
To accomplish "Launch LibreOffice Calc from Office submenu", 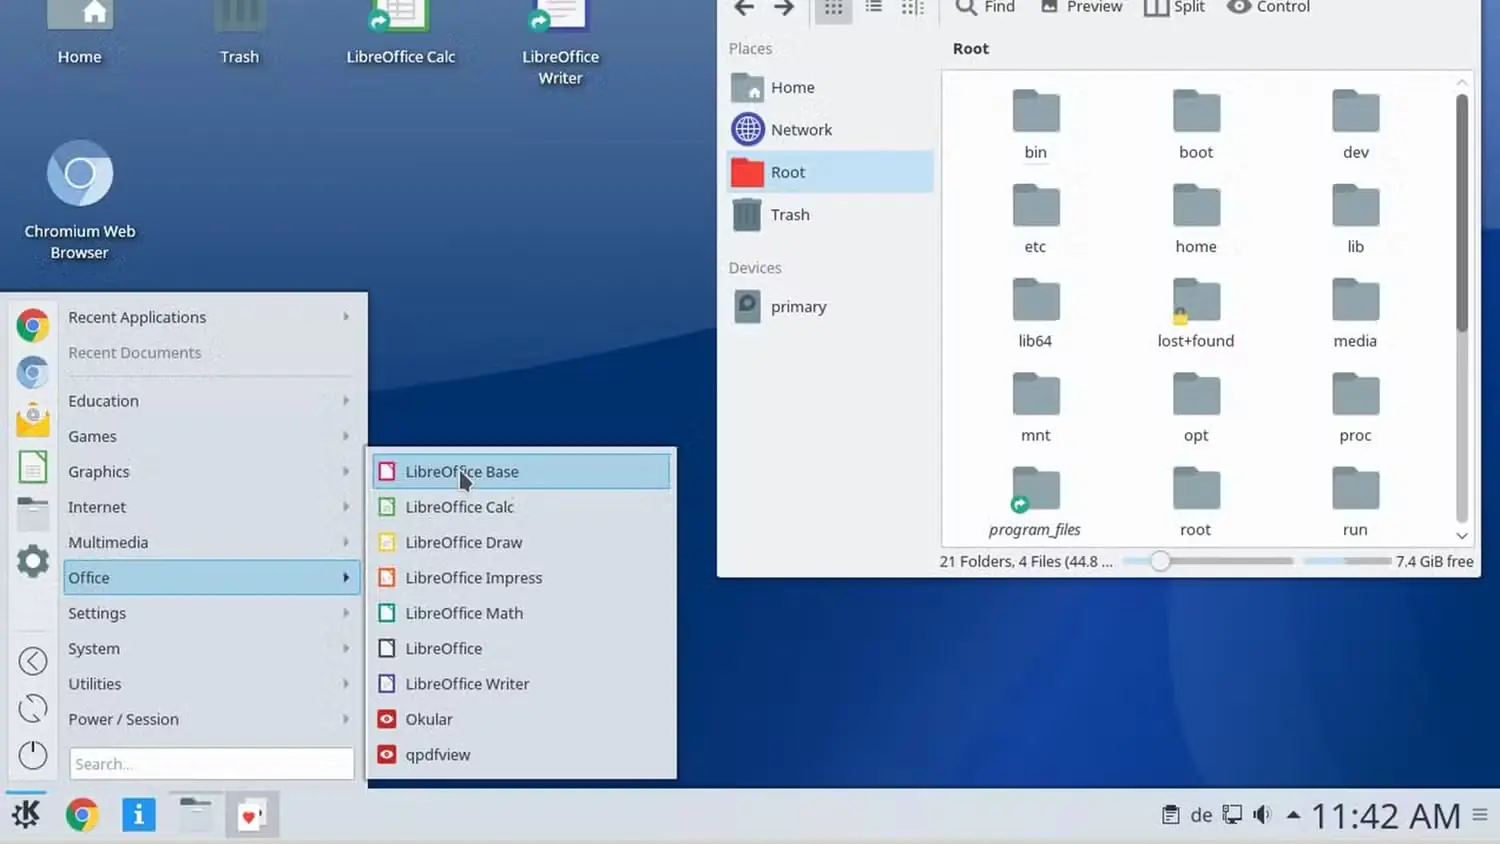I will tap(521, 507).
